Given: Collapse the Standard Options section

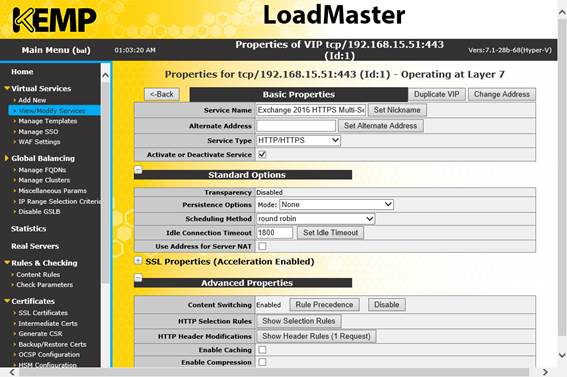Looking at the screenshot, I should coord(138,170).
